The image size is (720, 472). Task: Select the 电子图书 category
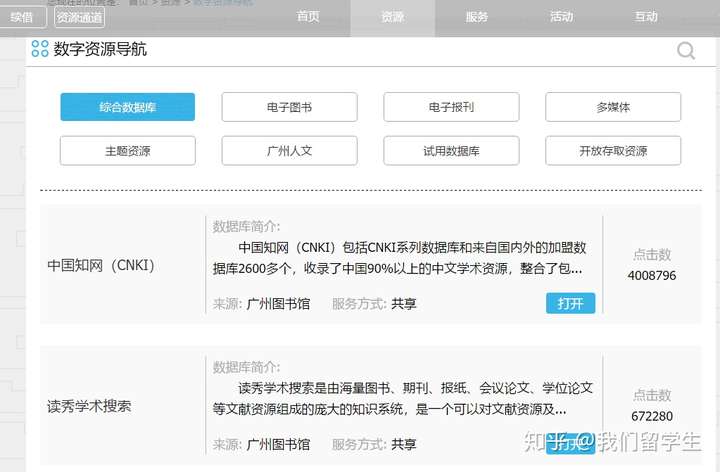click(289, 107)
